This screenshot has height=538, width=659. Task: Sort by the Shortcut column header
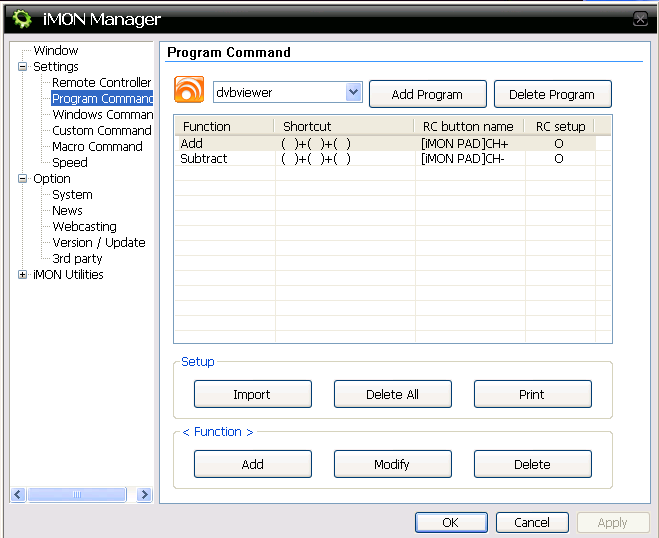click(343, 126)
